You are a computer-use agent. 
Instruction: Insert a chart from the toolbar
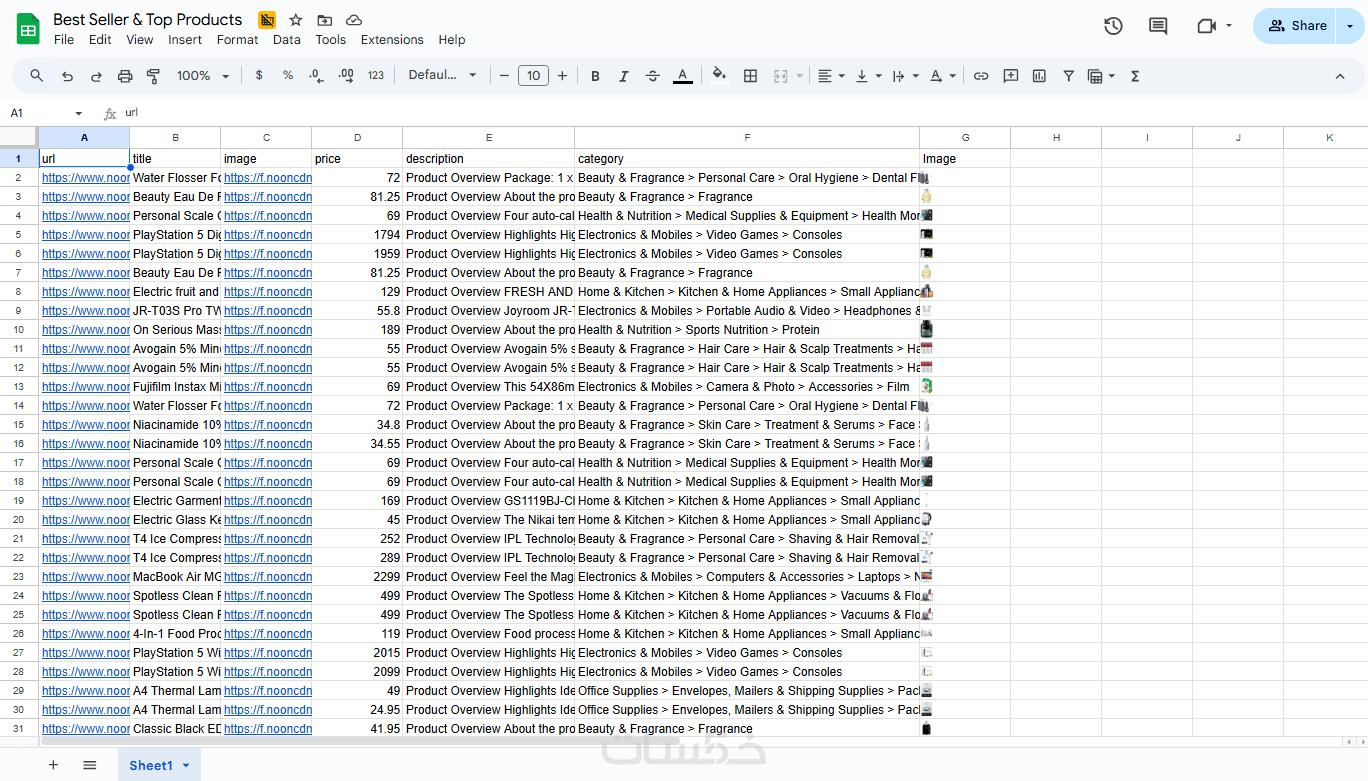click(x=1039, y=76)
